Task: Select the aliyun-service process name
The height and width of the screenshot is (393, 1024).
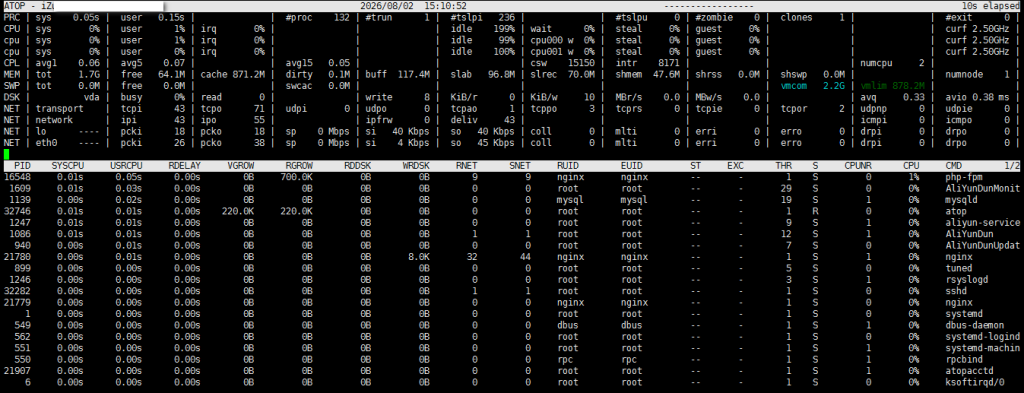Action: point(982,223)
